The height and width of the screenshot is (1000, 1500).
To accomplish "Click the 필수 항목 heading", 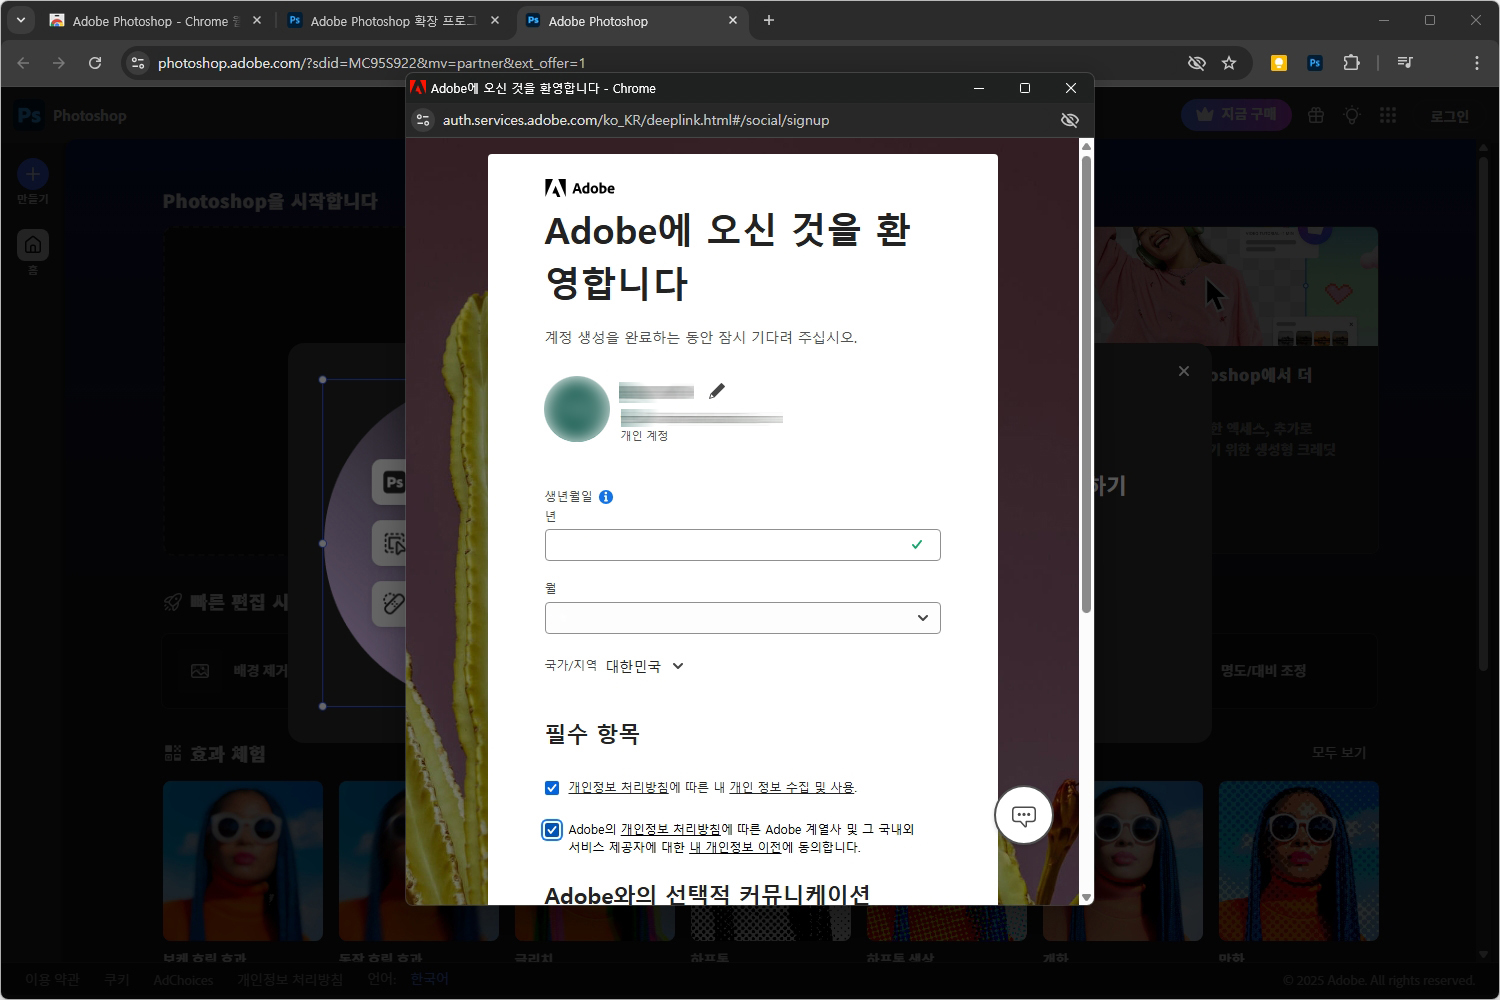I will coord(592,734).
